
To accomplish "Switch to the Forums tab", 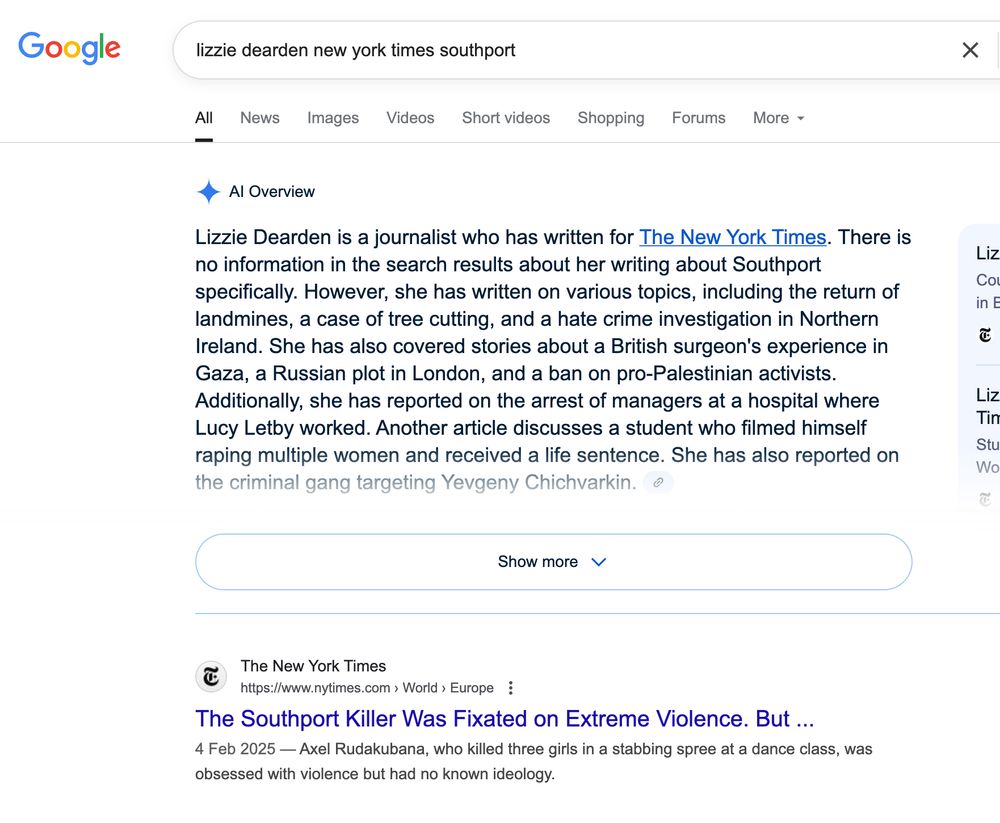I will (x=698, y=118).
